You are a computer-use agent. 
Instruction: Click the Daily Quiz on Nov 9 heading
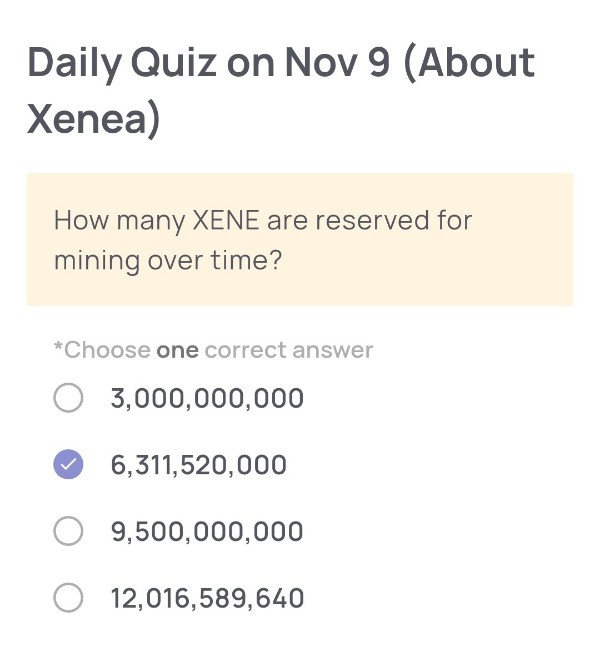(x=210, y=63)
